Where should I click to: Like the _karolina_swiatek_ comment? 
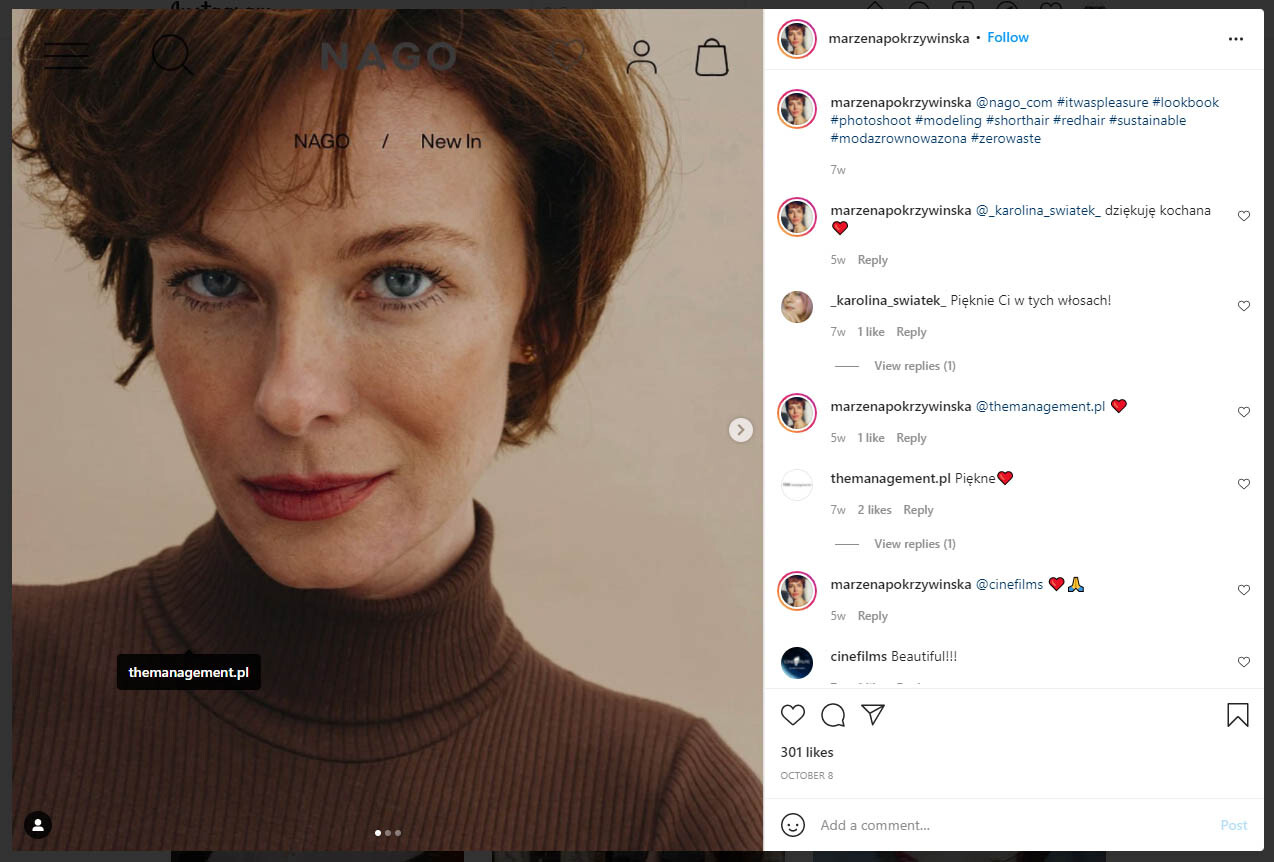1244,306
